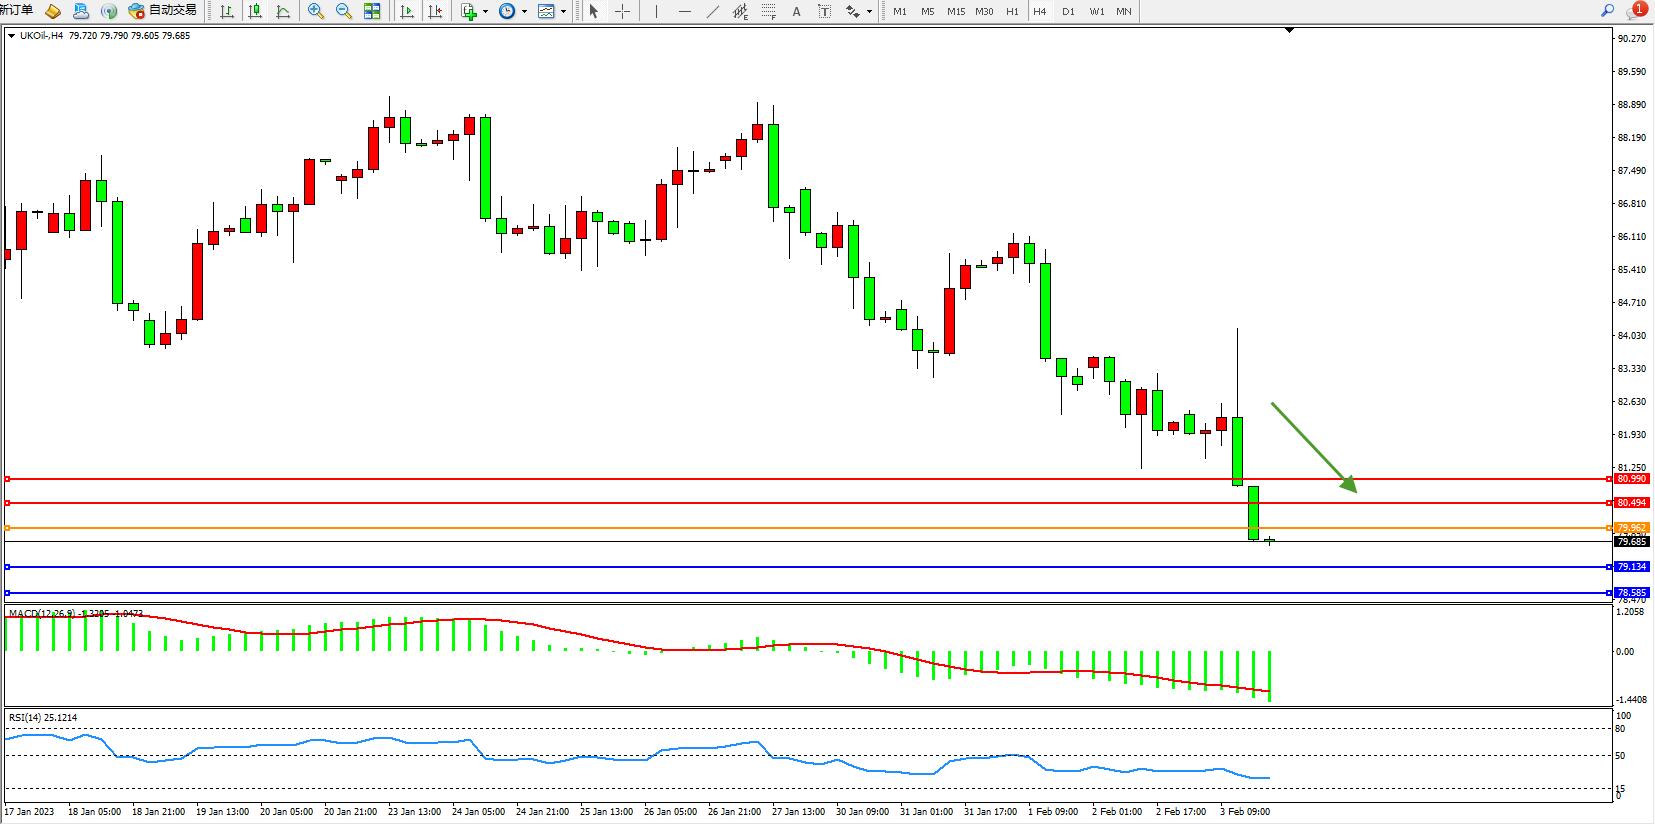Click the chart shift triangle marker at top
The image size is (1655, 825).
tap(1289, 31)
